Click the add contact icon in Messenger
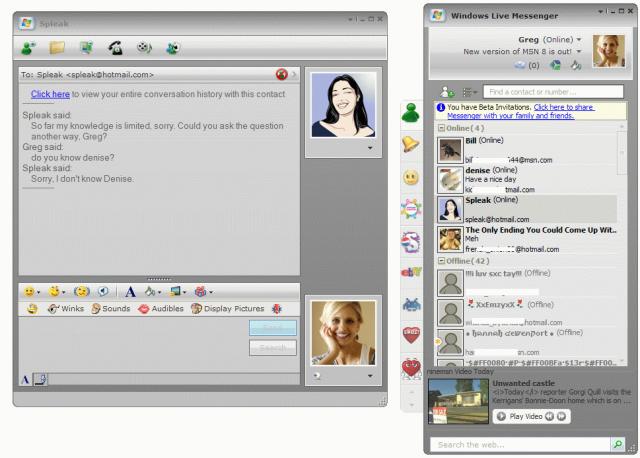Screen dimensions: 640x458 coord(447,92)
